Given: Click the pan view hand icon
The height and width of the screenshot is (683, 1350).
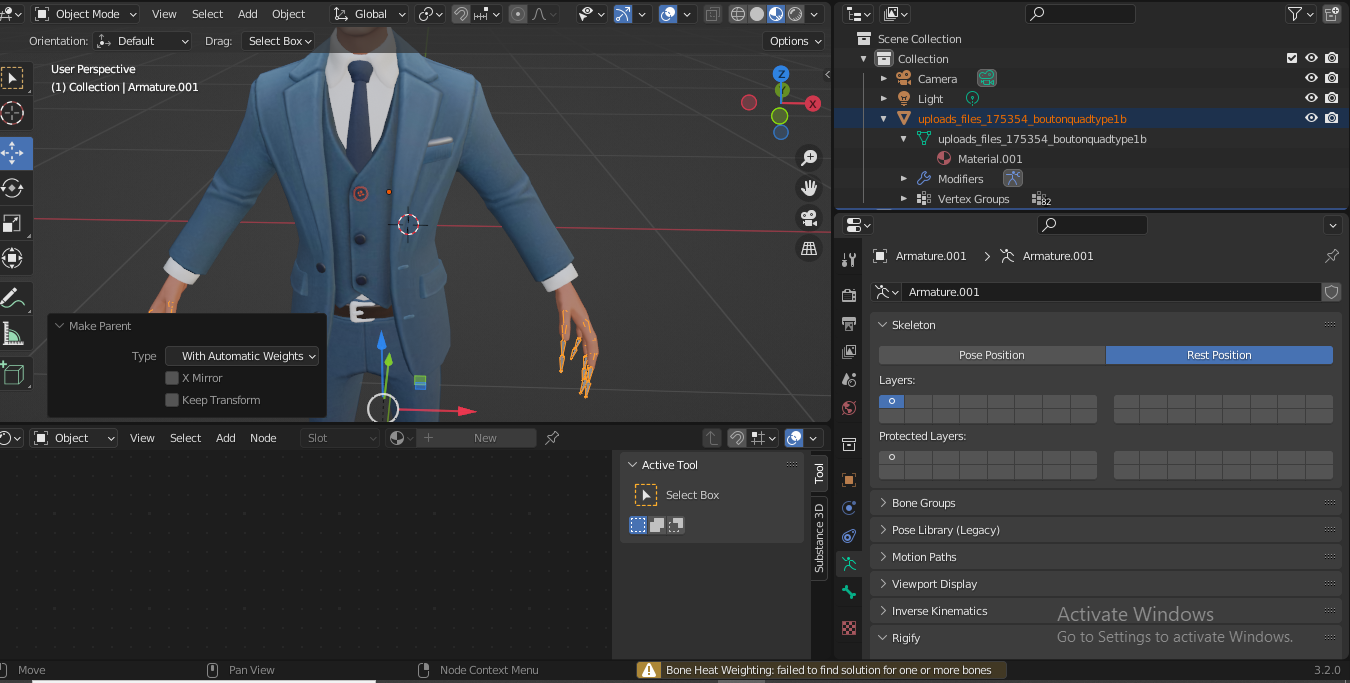Looking at the screenshot, I should pos(809,187).
